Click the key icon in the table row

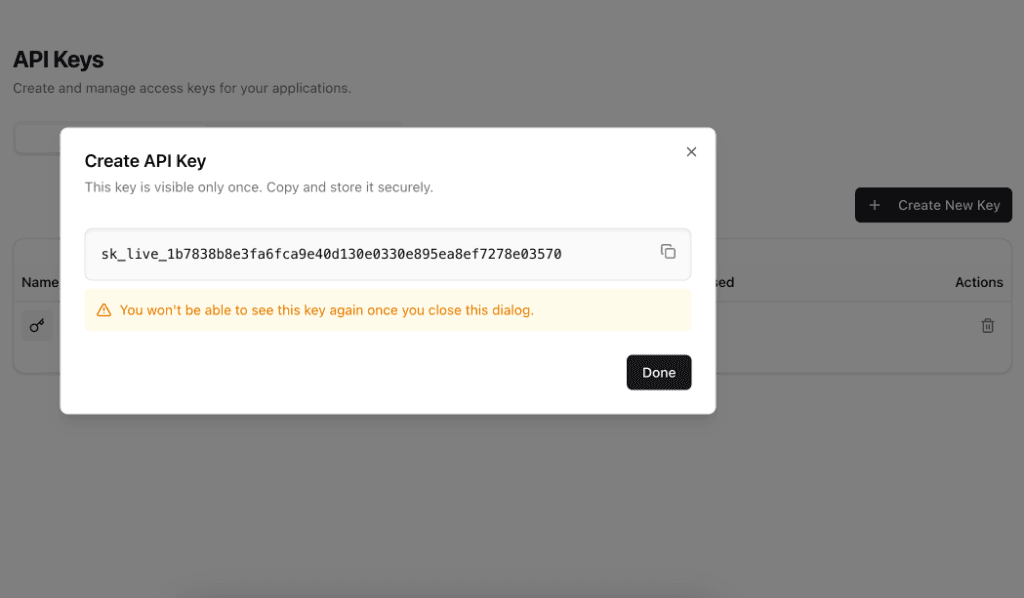(x=36, y=326)
